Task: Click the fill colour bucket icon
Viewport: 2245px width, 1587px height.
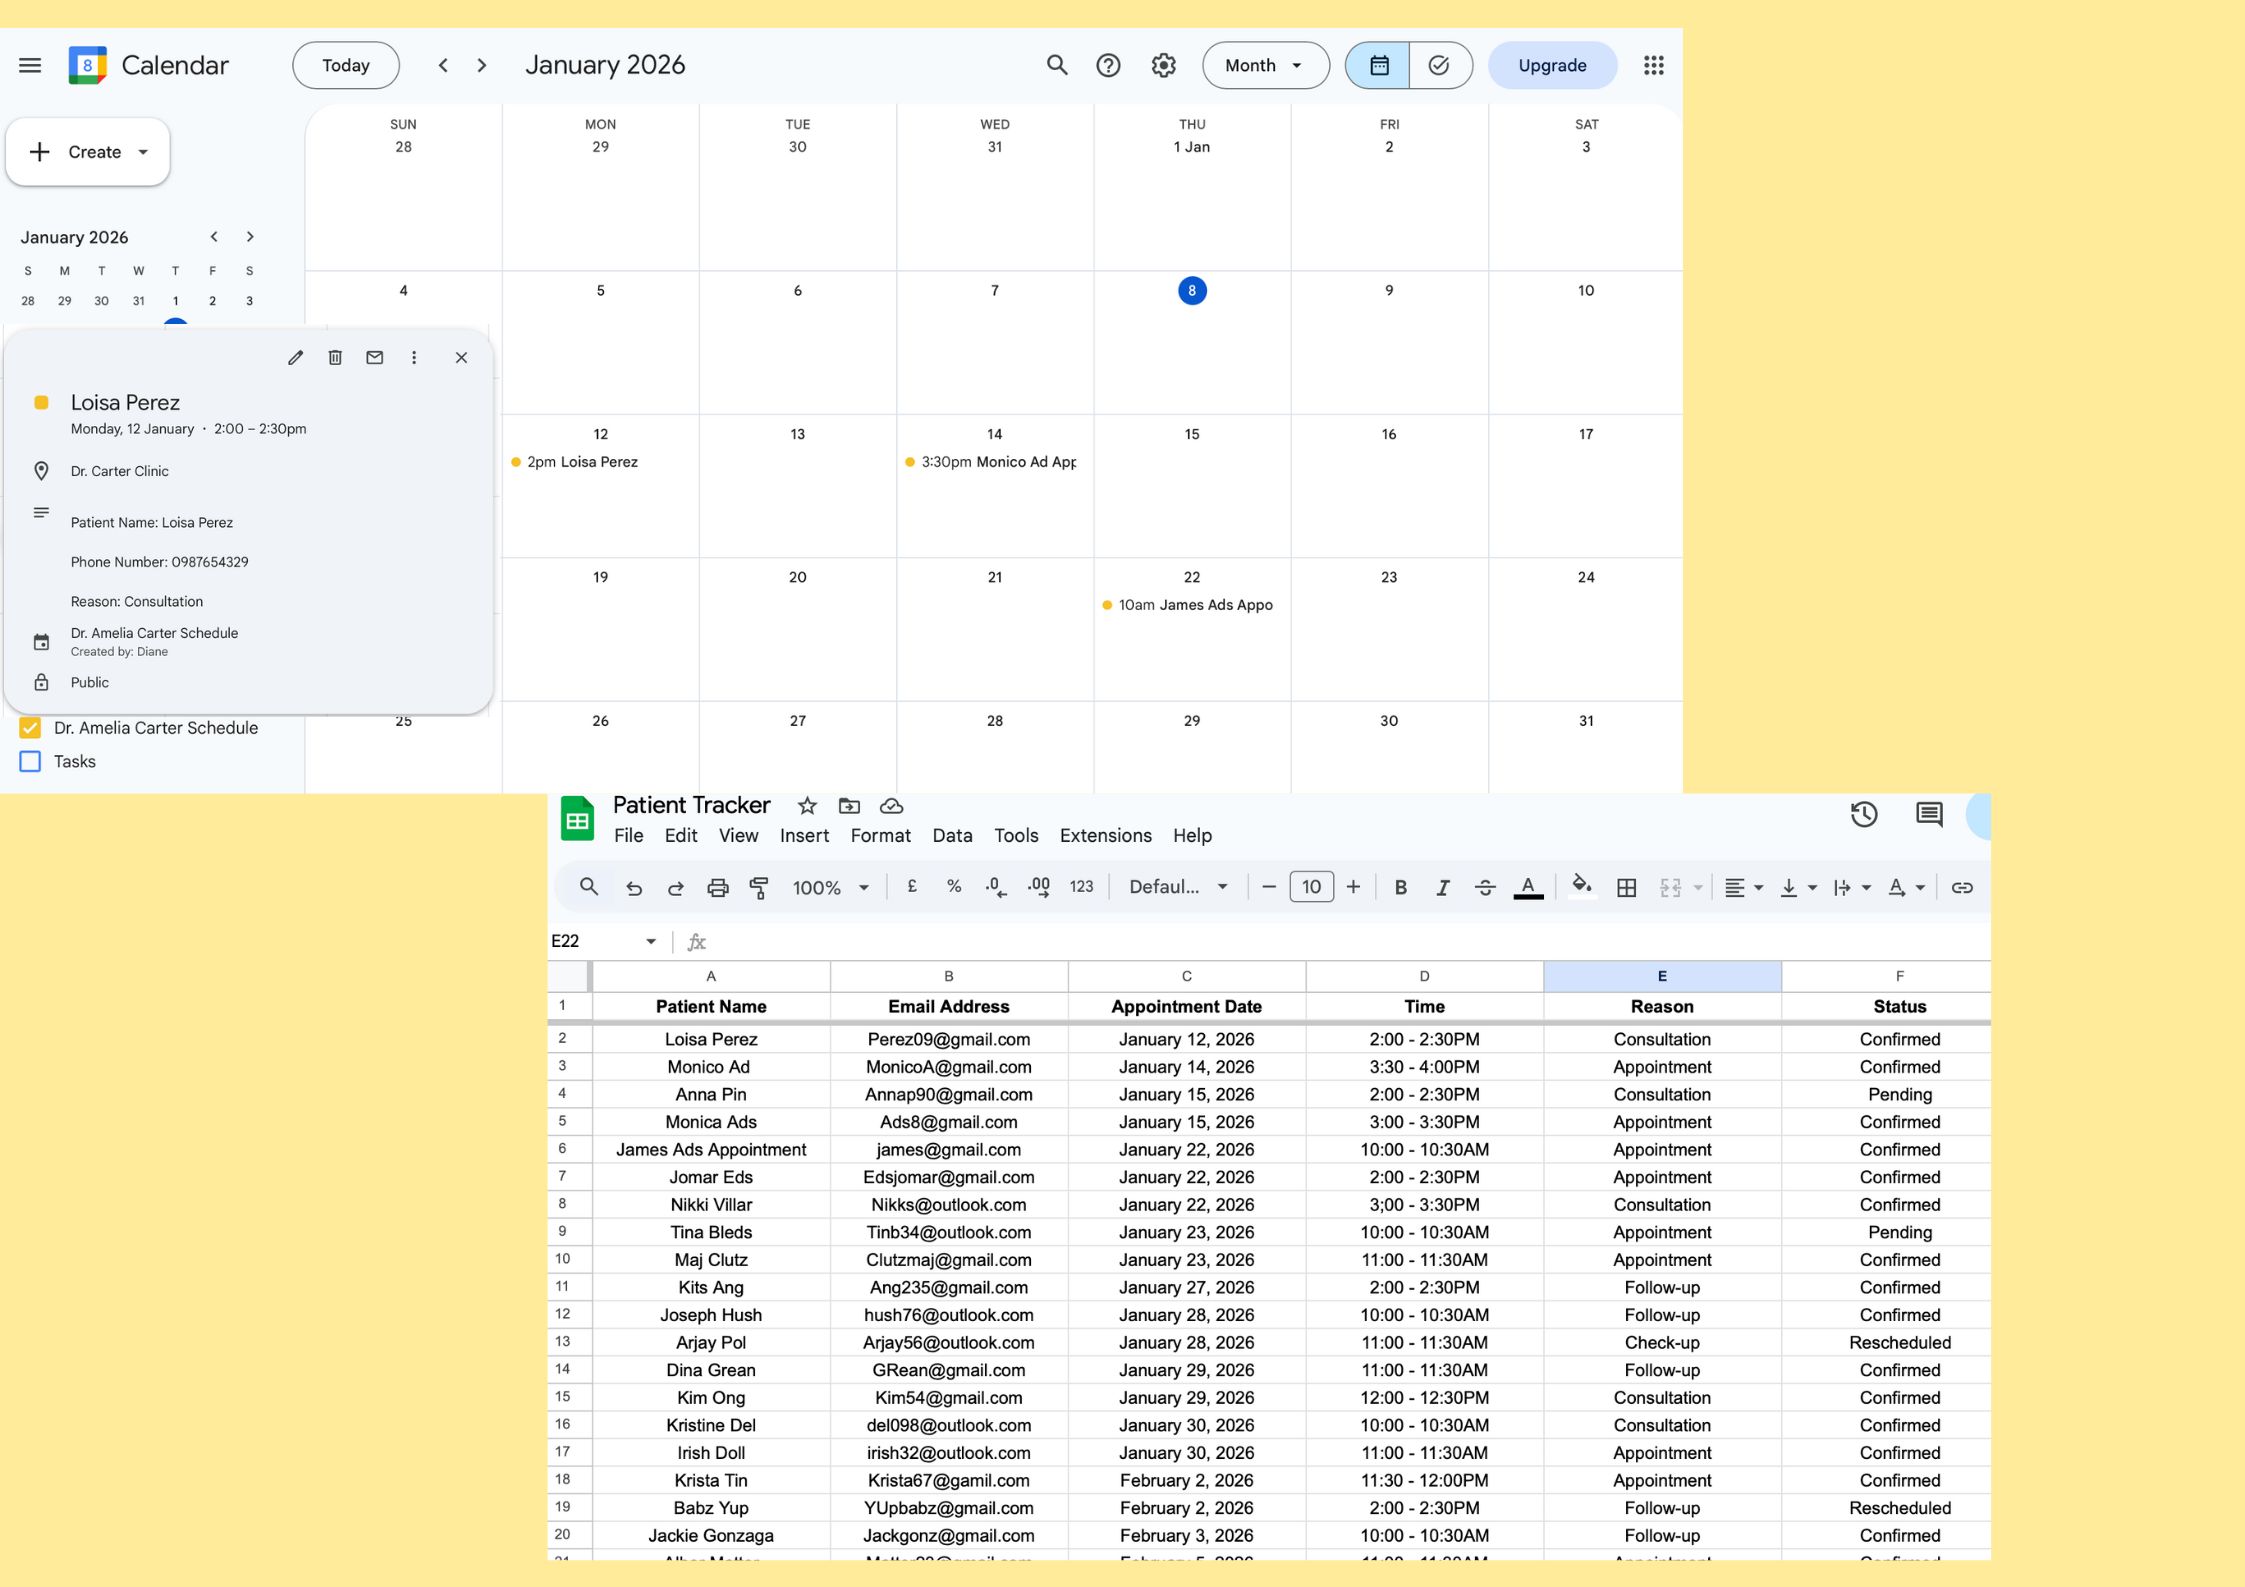Action: click(1581, 886)
